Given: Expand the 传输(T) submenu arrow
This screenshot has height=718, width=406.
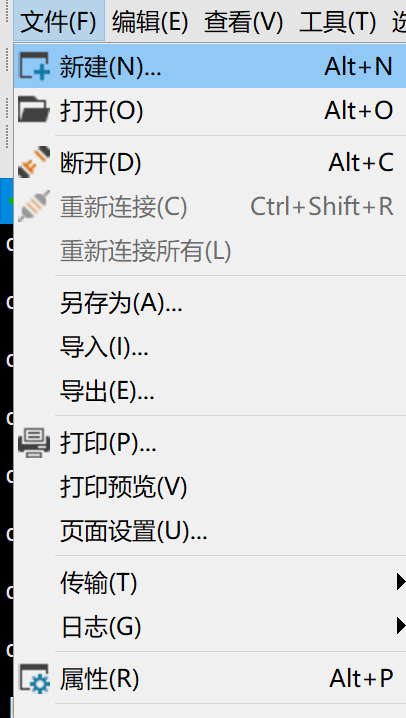Looking at the screenshot, I should tap(401, 582).
